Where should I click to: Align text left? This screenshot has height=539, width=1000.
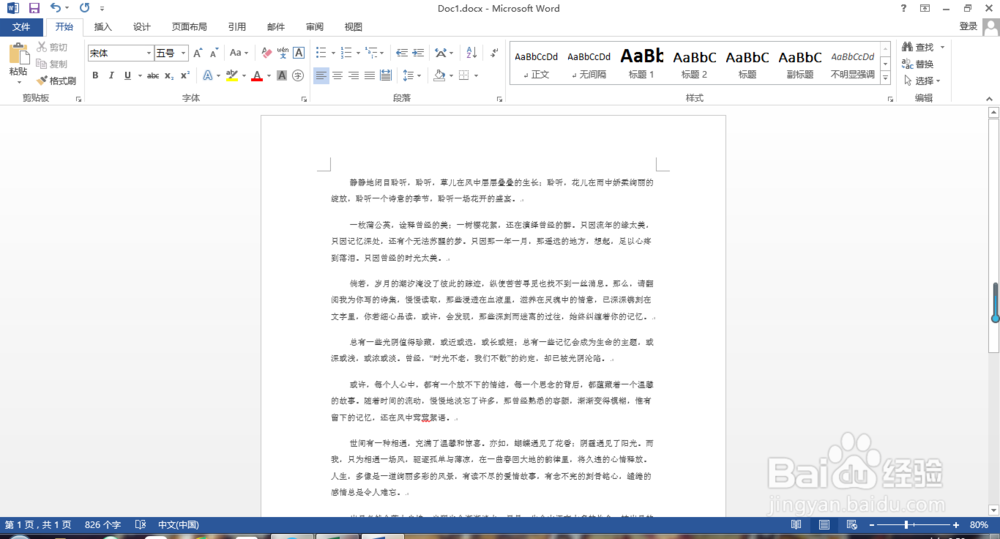(x=321, y=75)
